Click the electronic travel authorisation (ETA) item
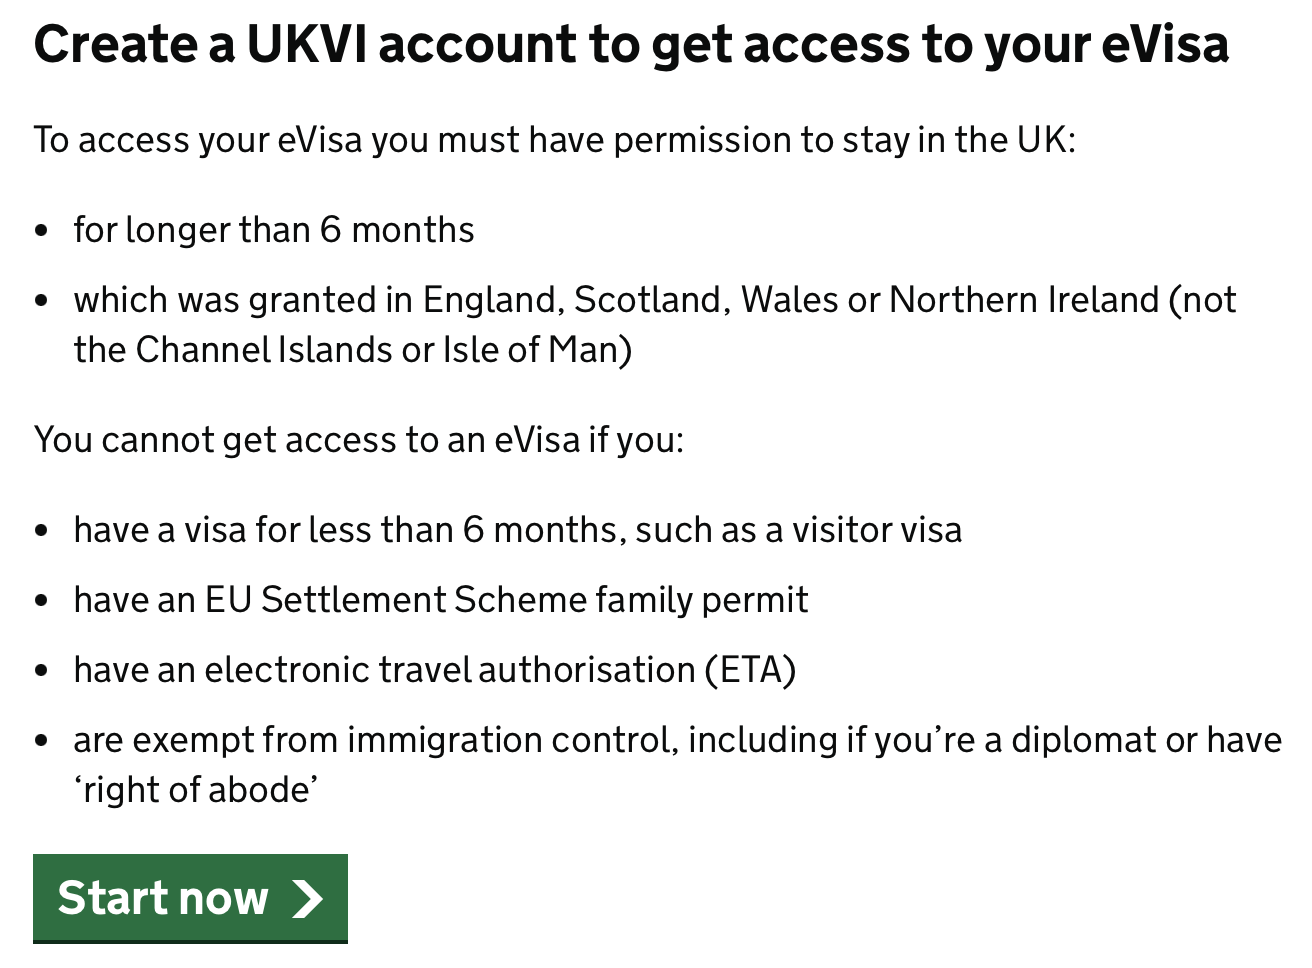1312x968 pixels. coord(435,670)
